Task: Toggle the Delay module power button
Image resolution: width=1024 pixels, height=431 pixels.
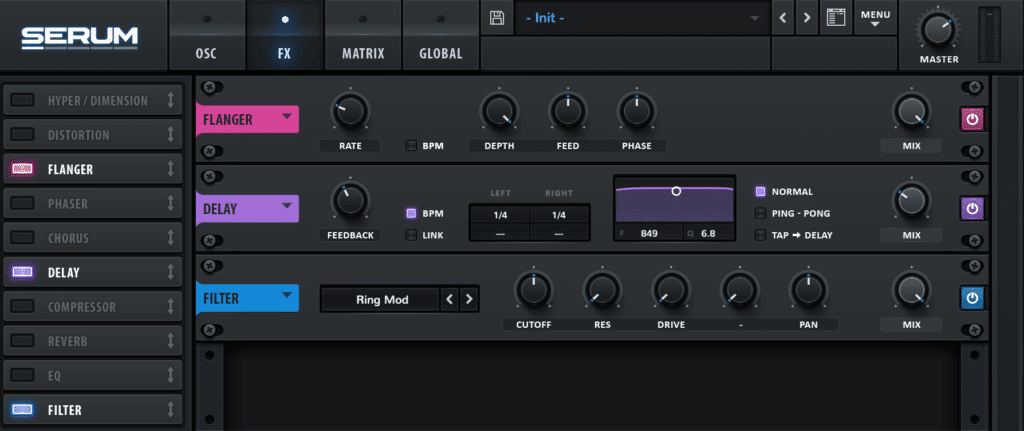Action: tap(972, 209)
